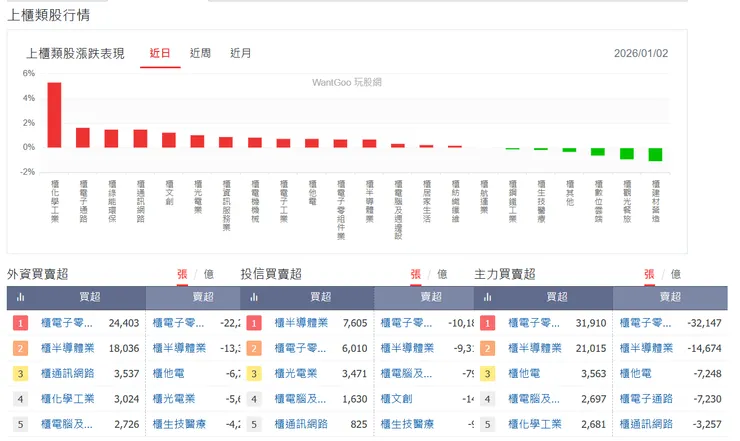
Task: Open 櫃化學工業 link in 主力 買超 list
Action: (535, 424)
